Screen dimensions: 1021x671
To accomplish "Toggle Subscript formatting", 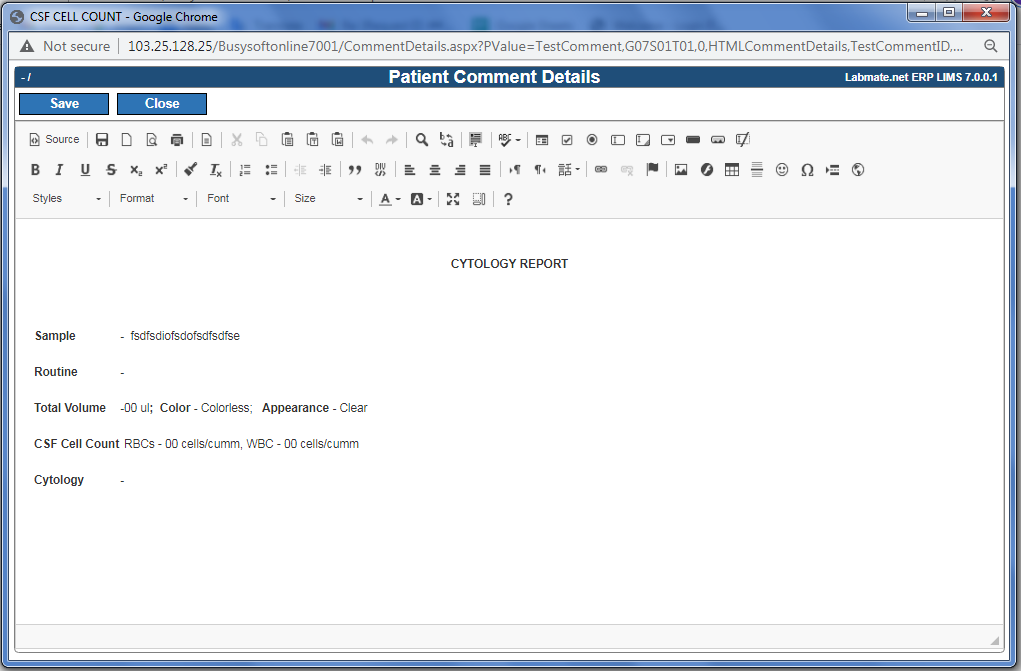I will 135,170.
